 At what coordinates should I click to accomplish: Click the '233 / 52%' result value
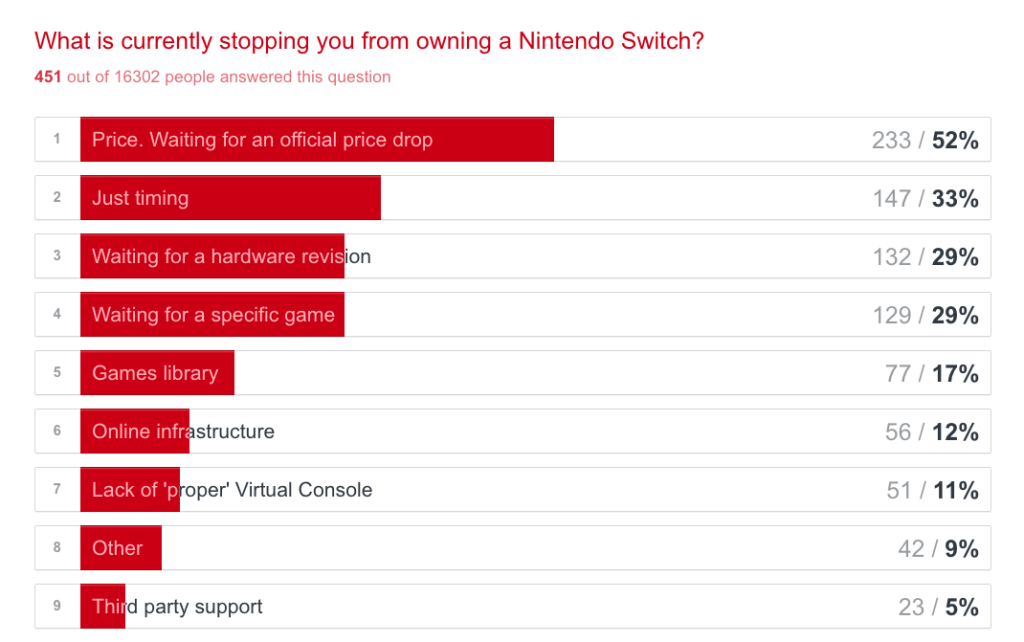(x=924, y=141)
